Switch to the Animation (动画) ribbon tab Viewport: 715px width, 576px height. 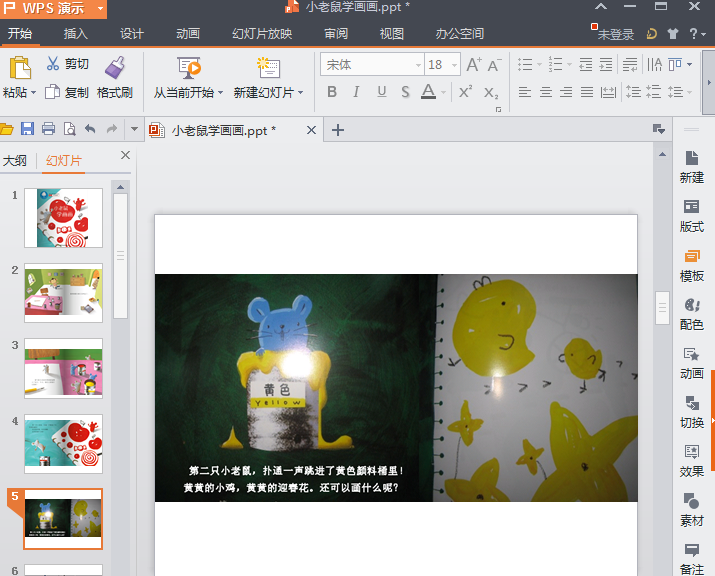188,34
